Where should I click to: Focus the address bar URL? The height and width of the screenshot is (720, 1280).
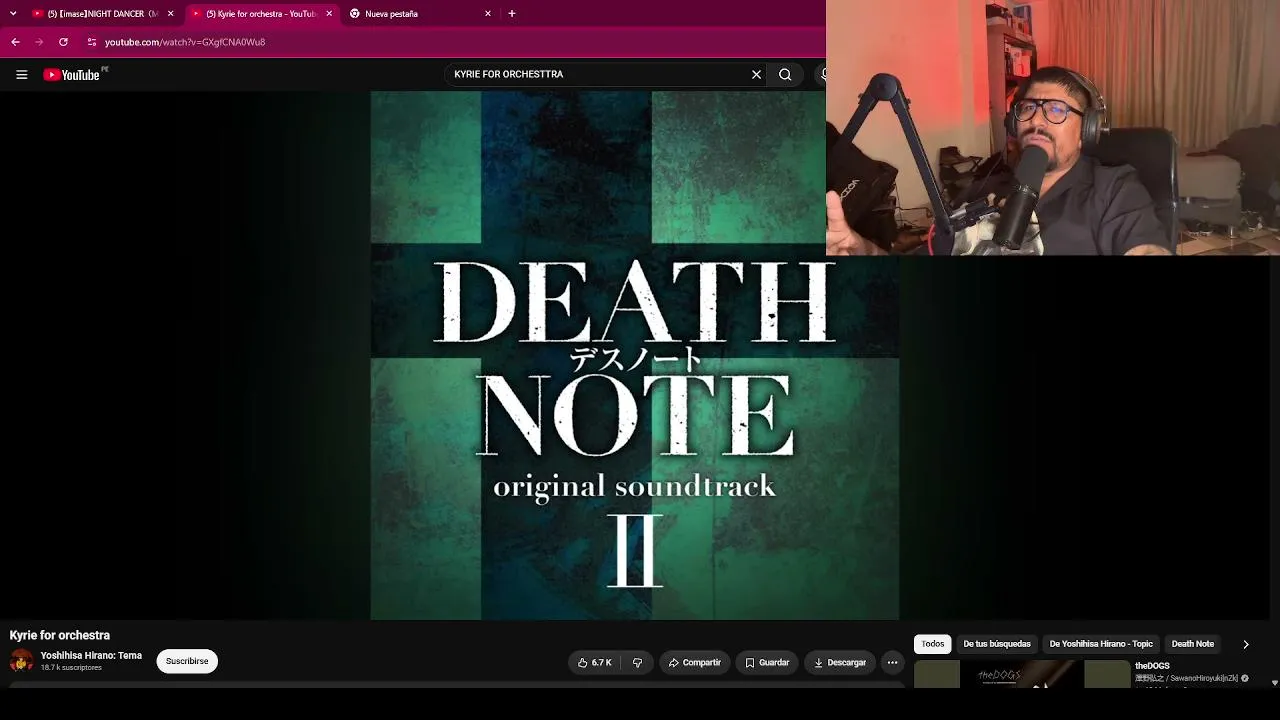(x=185, y=42)
